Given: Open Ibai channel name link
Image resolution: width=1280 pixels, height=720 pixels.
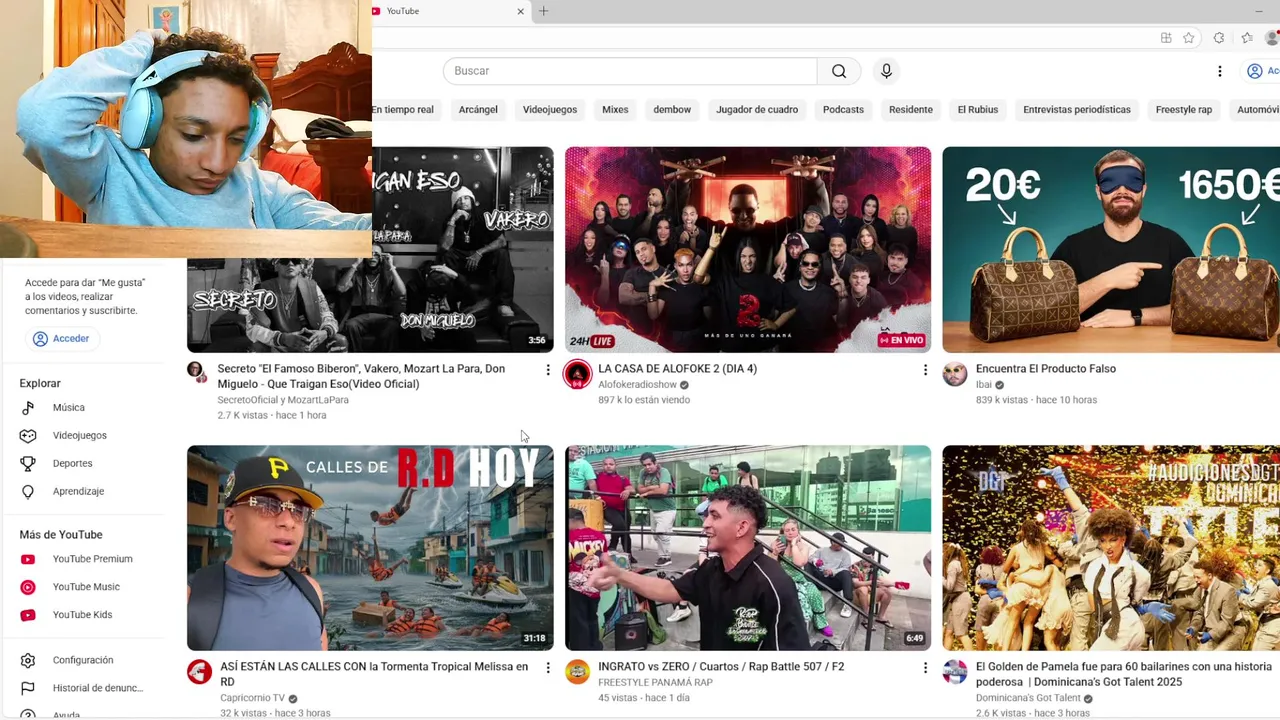Looking at the screenshot, I should click(983, 385).
